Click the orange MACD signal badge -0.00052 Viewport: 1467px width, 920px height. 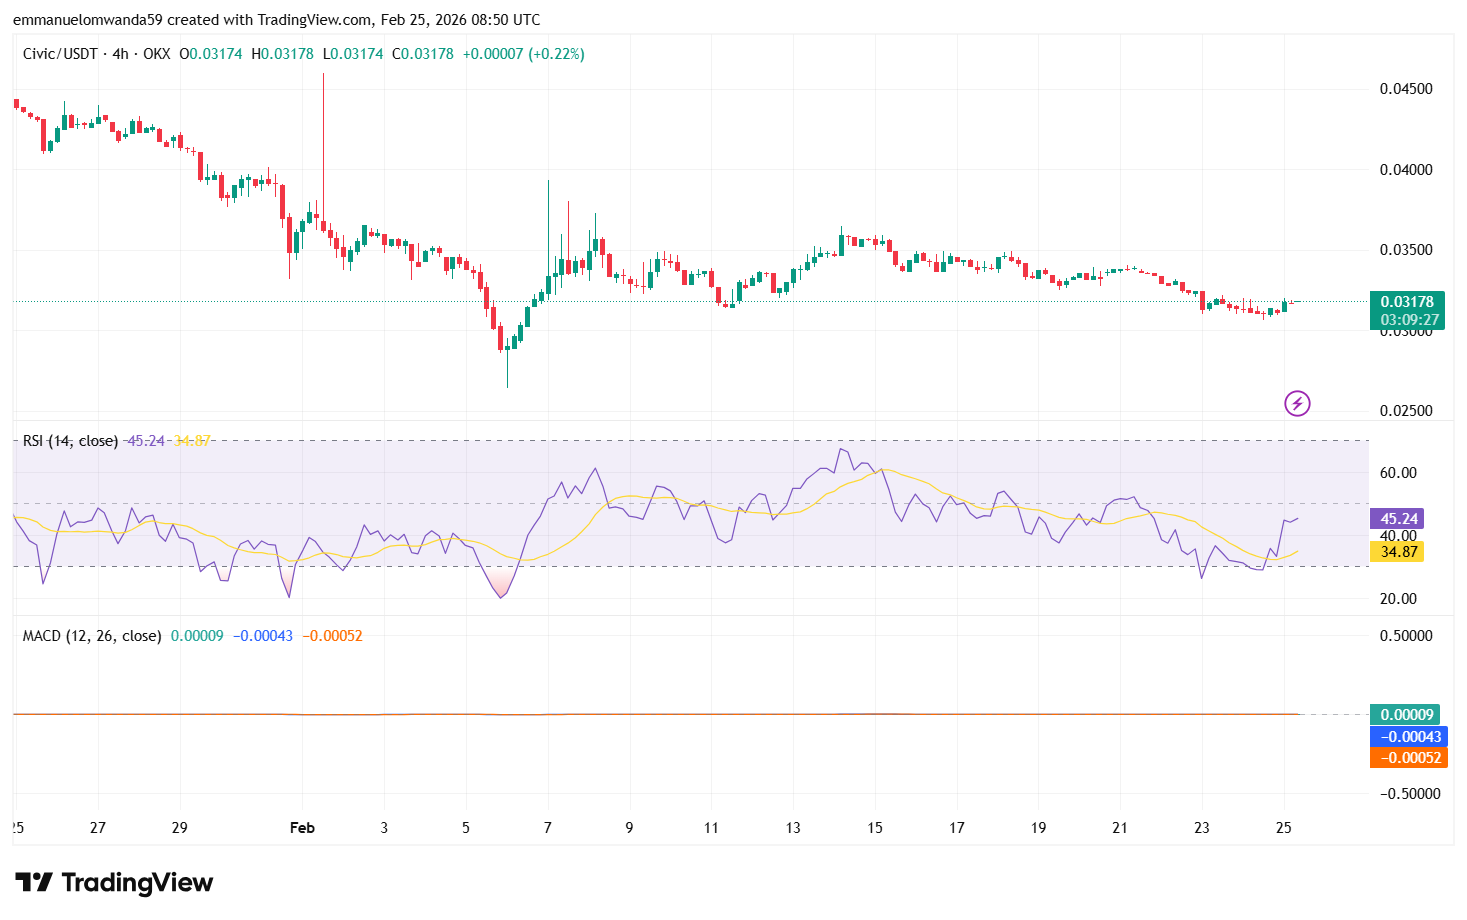1410,758
